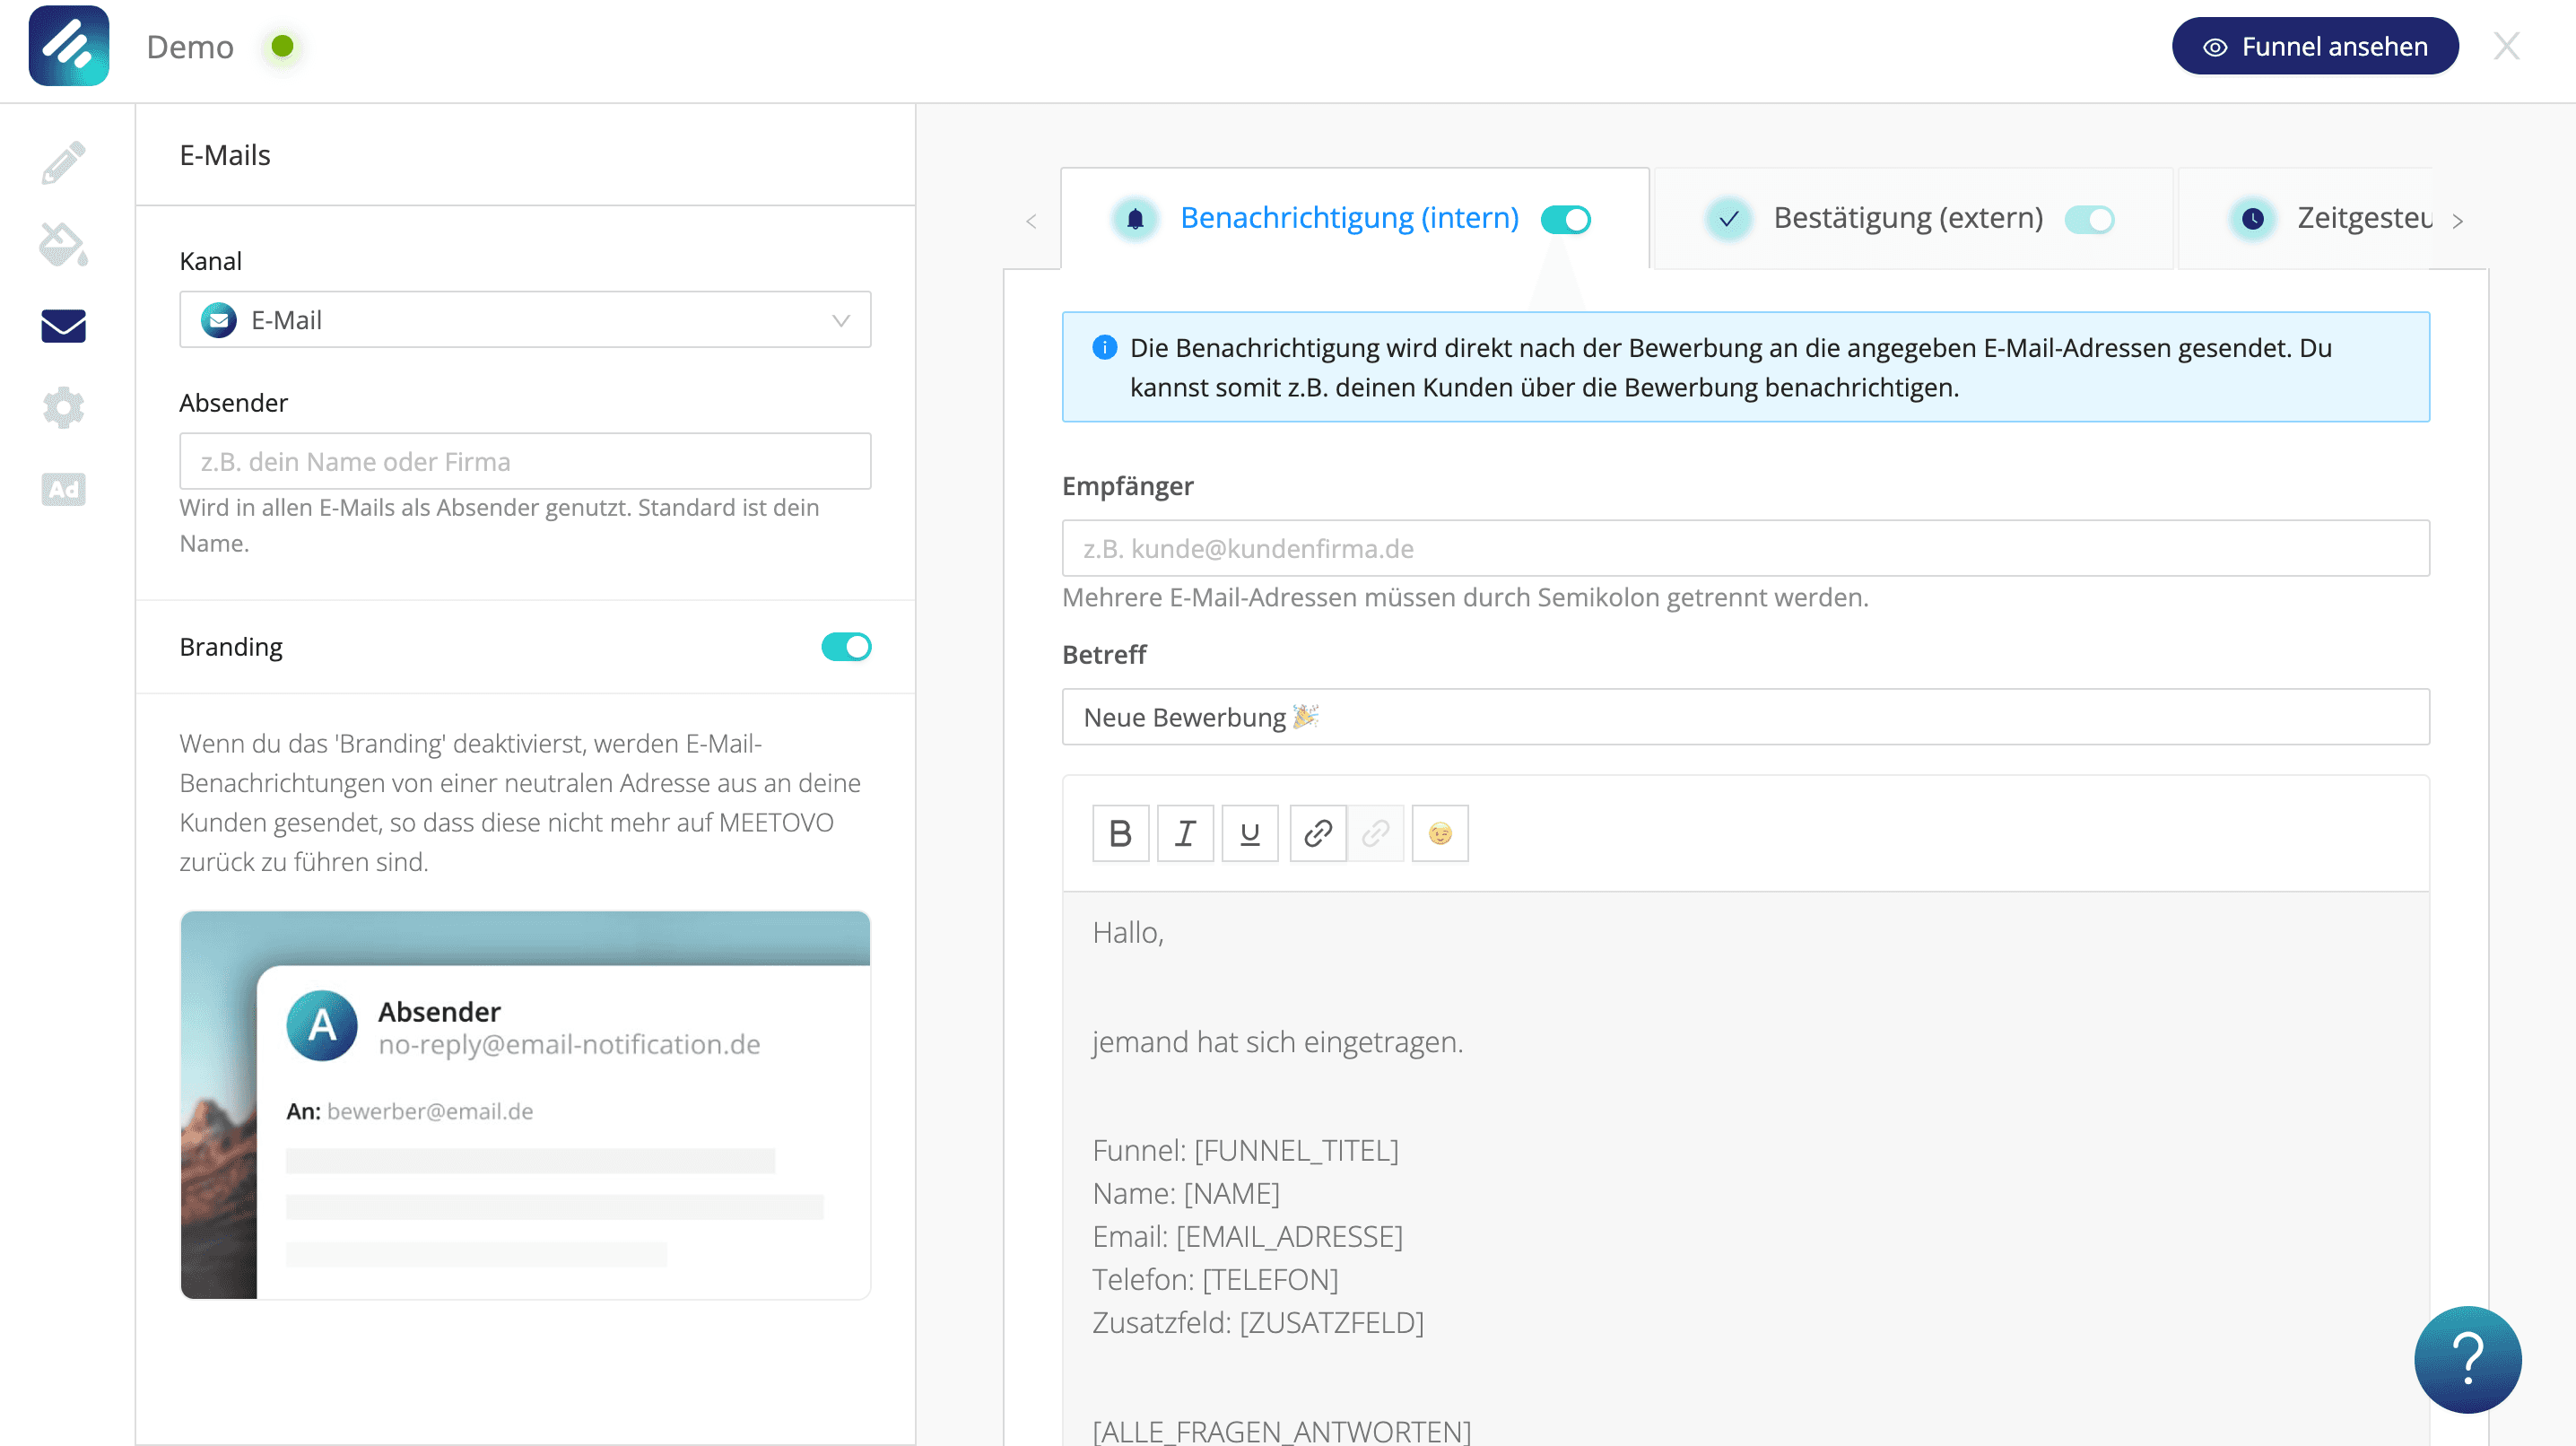Image resolution: width=2576 pixels, height=1446 pixels.
Task: Focus the Betreff subject field
Action: coord(1745,717)
